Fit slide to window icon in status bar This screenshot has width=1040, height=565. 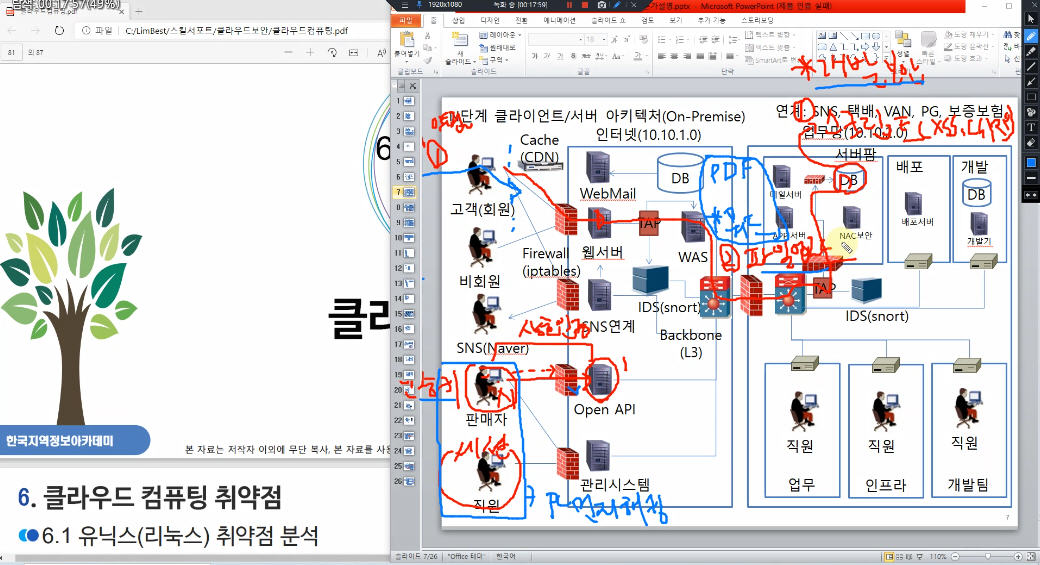[x=1030, y=556]
